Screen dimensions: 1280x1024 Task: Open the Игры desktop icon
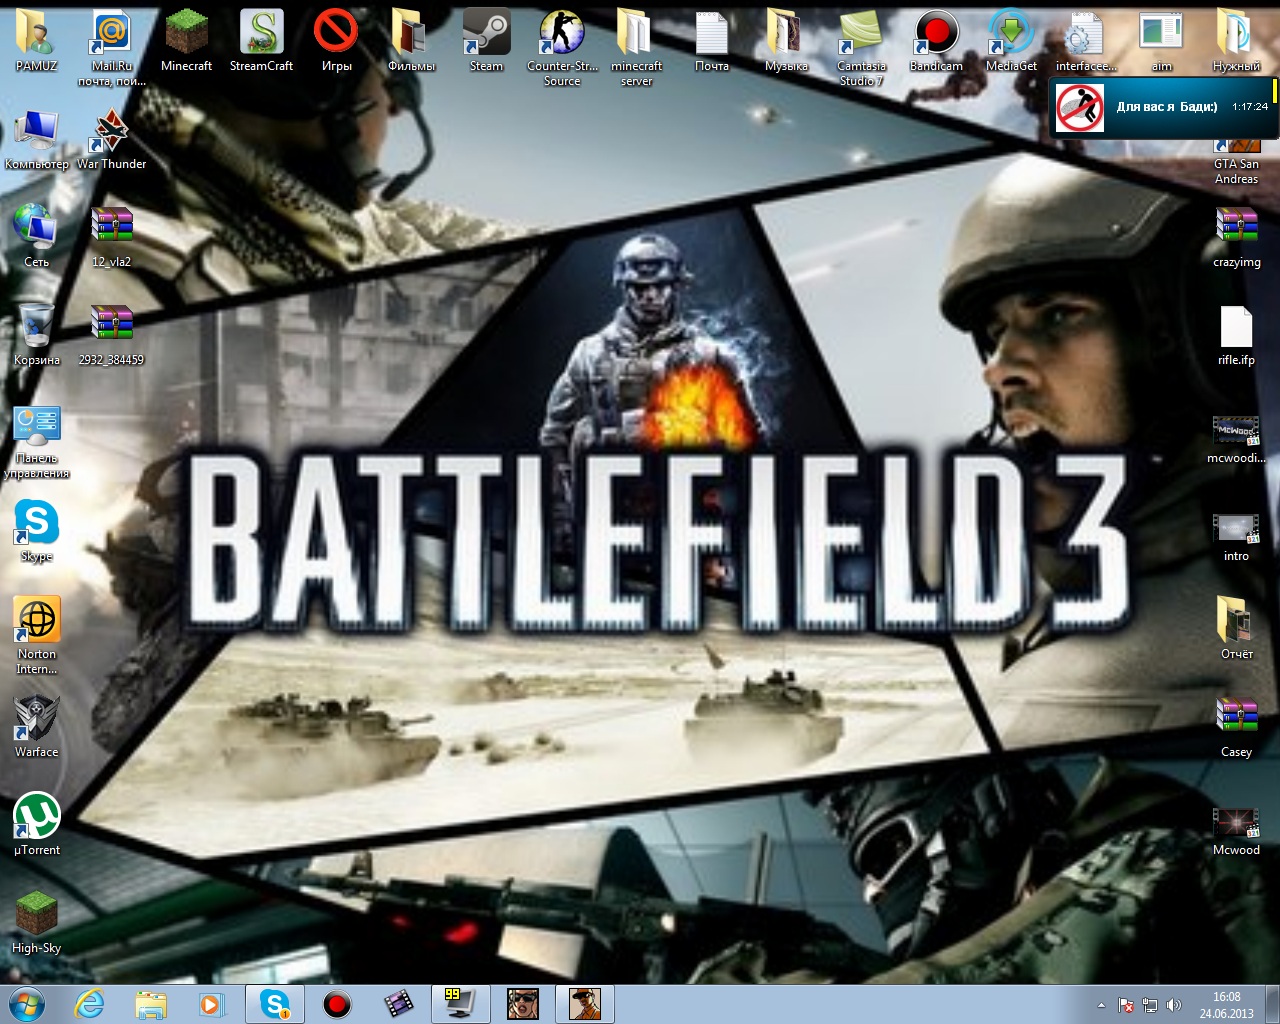pos(336,40)
